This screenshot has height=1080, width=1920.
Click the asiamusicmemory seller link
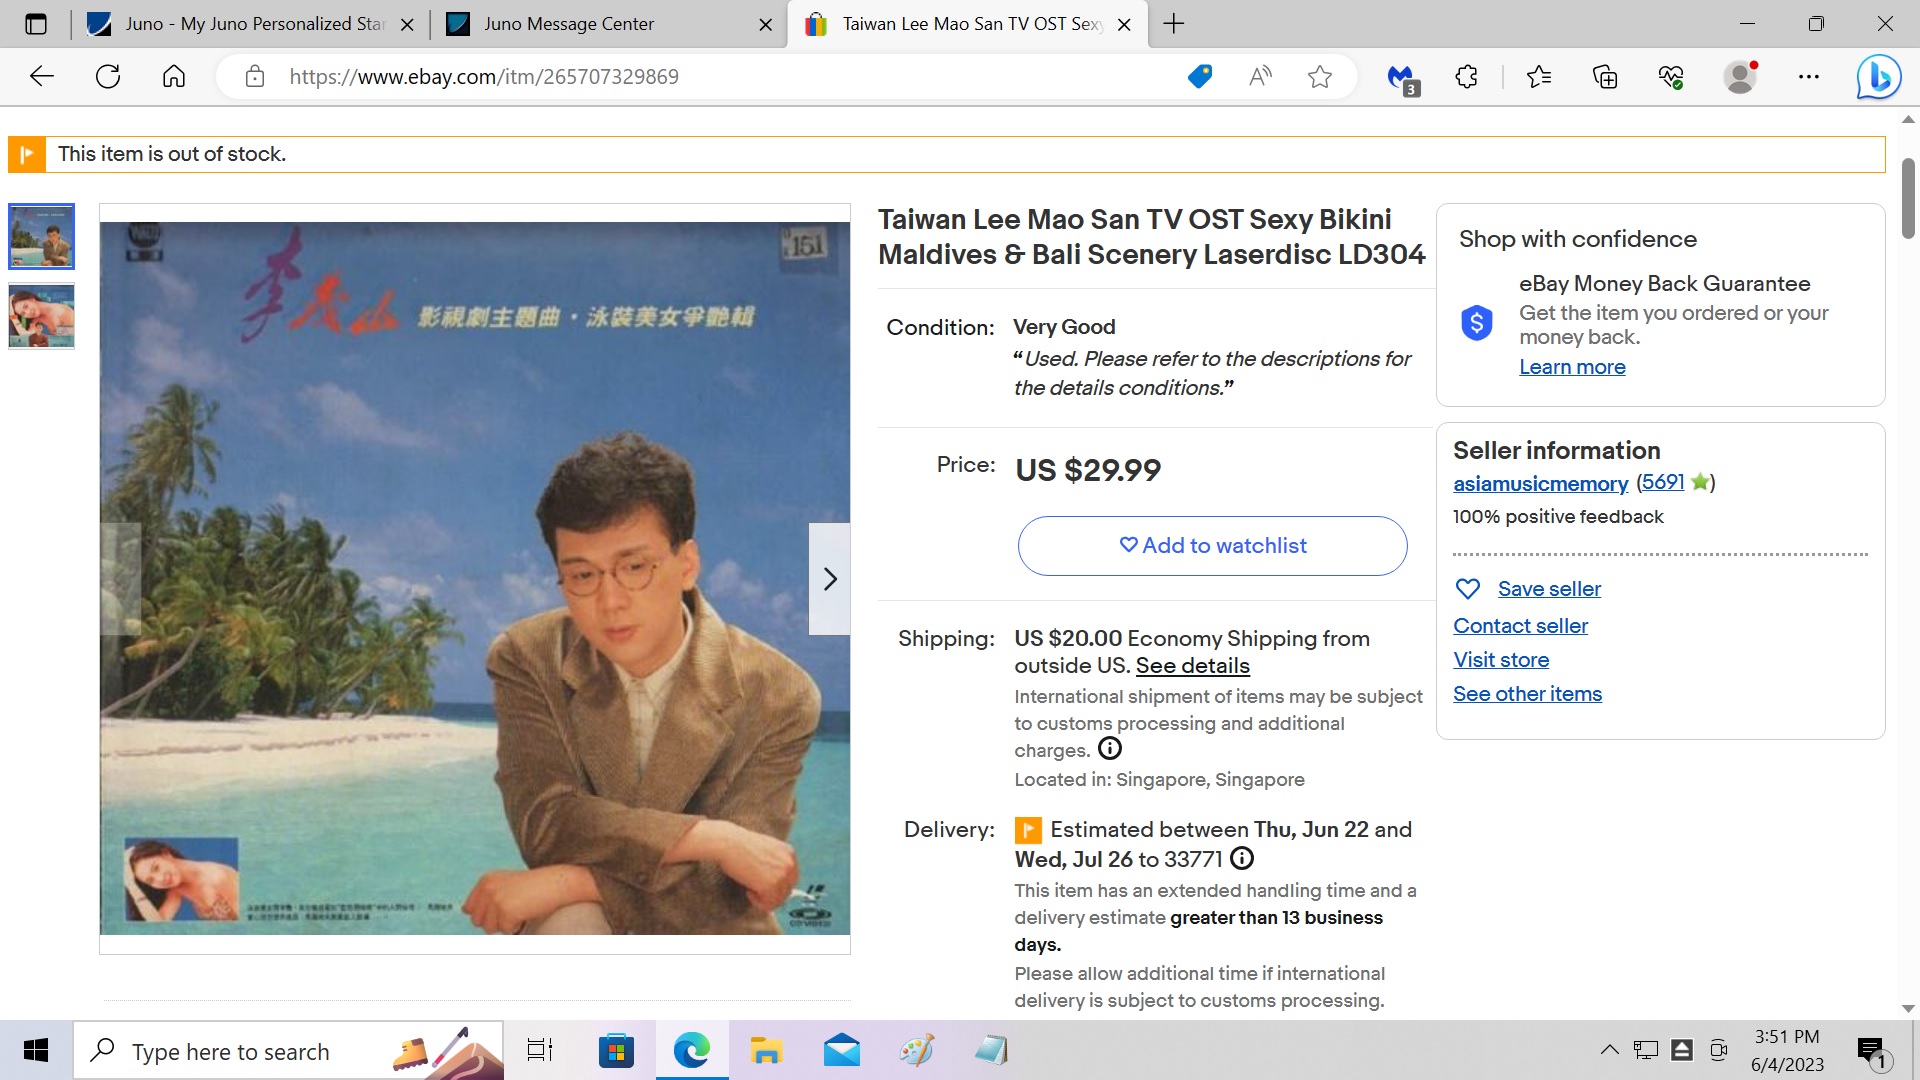click(1540, 484)
